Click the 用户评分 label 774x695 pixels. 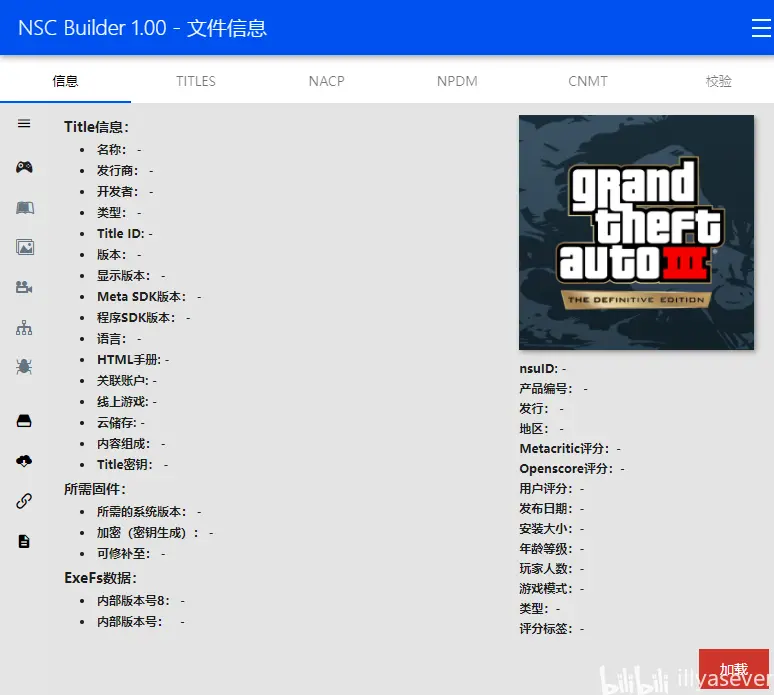coord(545,489)
